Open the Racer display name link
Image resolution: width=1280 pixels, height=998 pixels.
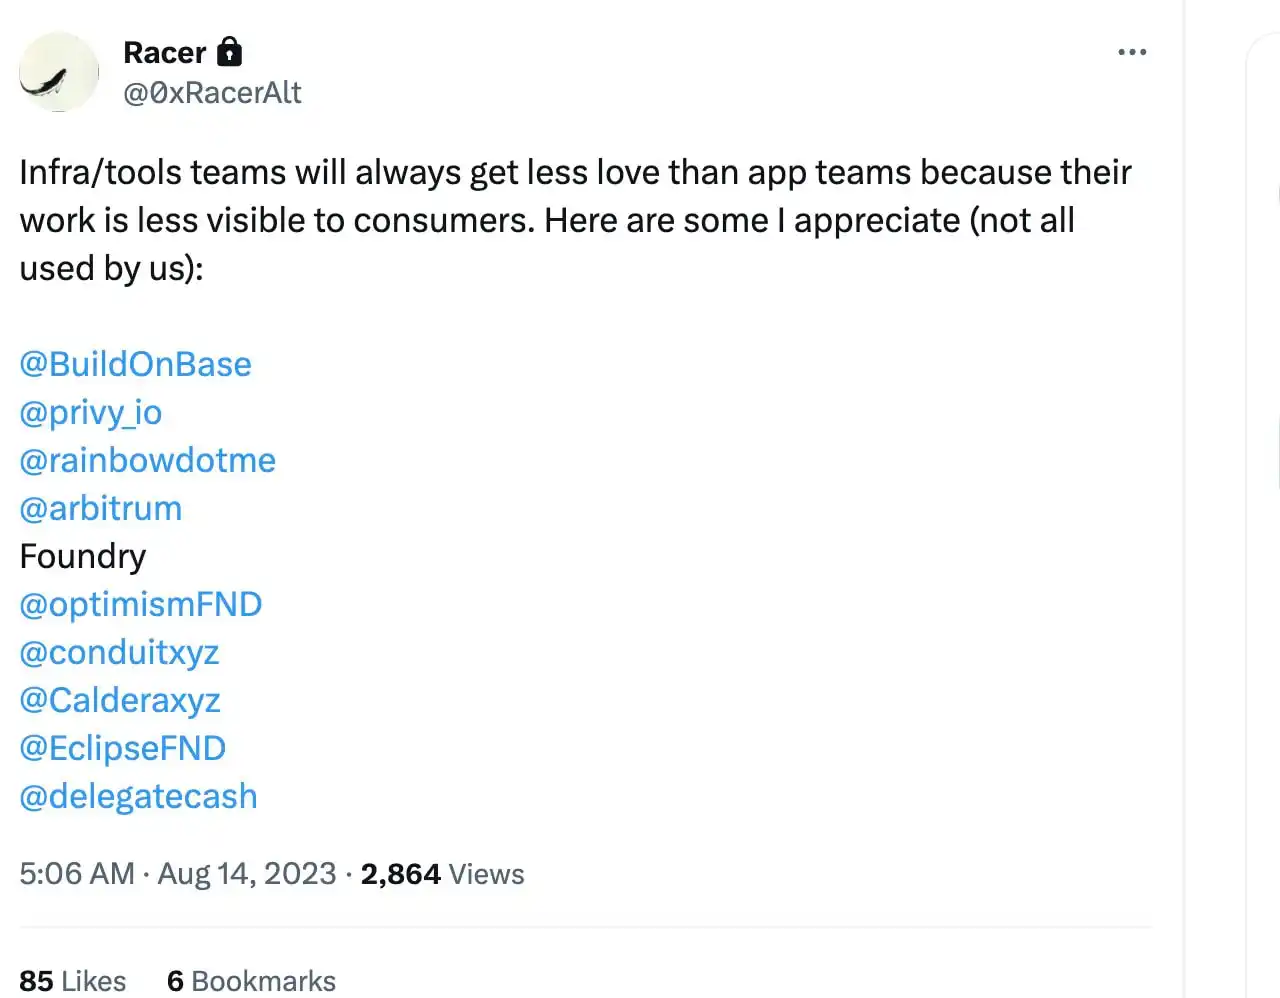pyautogui.click(x=164, y=52)
